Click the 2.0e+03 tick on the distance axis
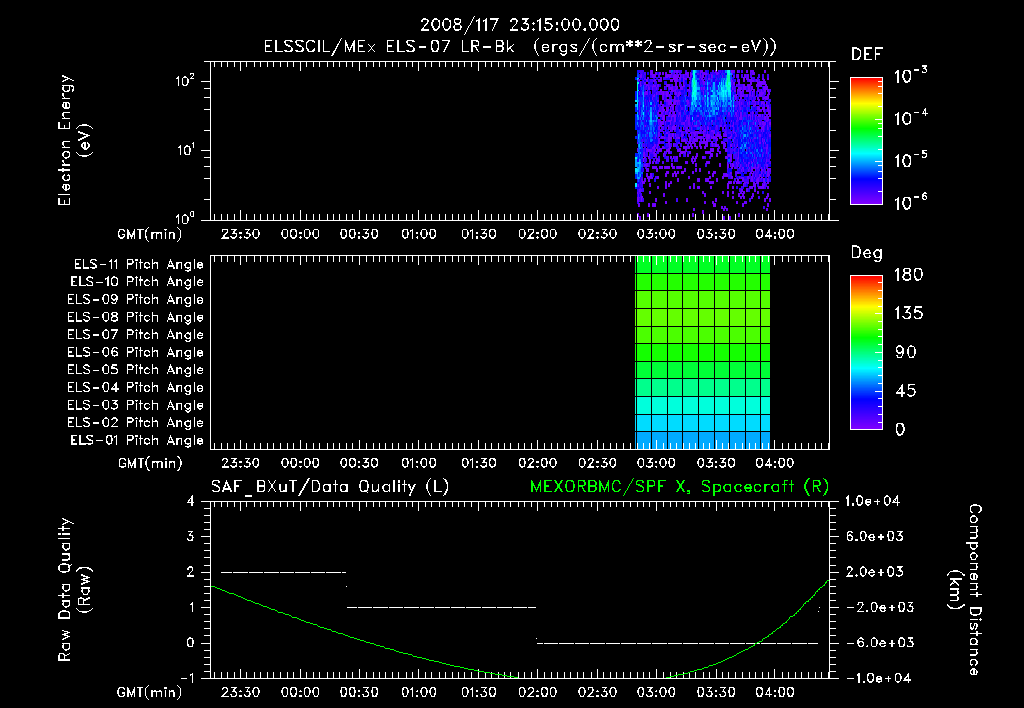Image resolution: width=1024 pixels, height=708 pixels. click(x=875, y=572)
